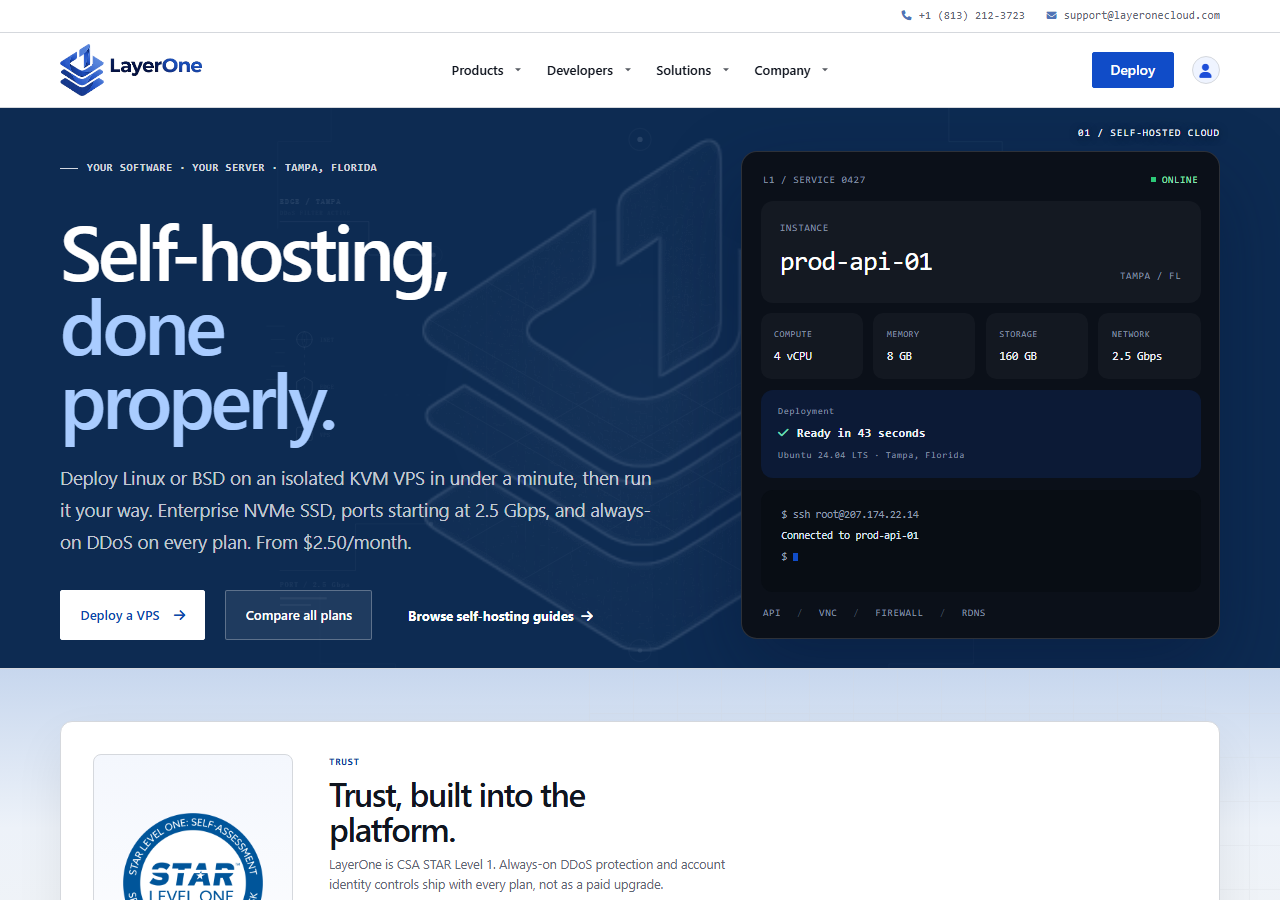Click the TAMPA / FL label
Image resolution: width=1280 pixels, height=900 pixels.
[1150, 276]
